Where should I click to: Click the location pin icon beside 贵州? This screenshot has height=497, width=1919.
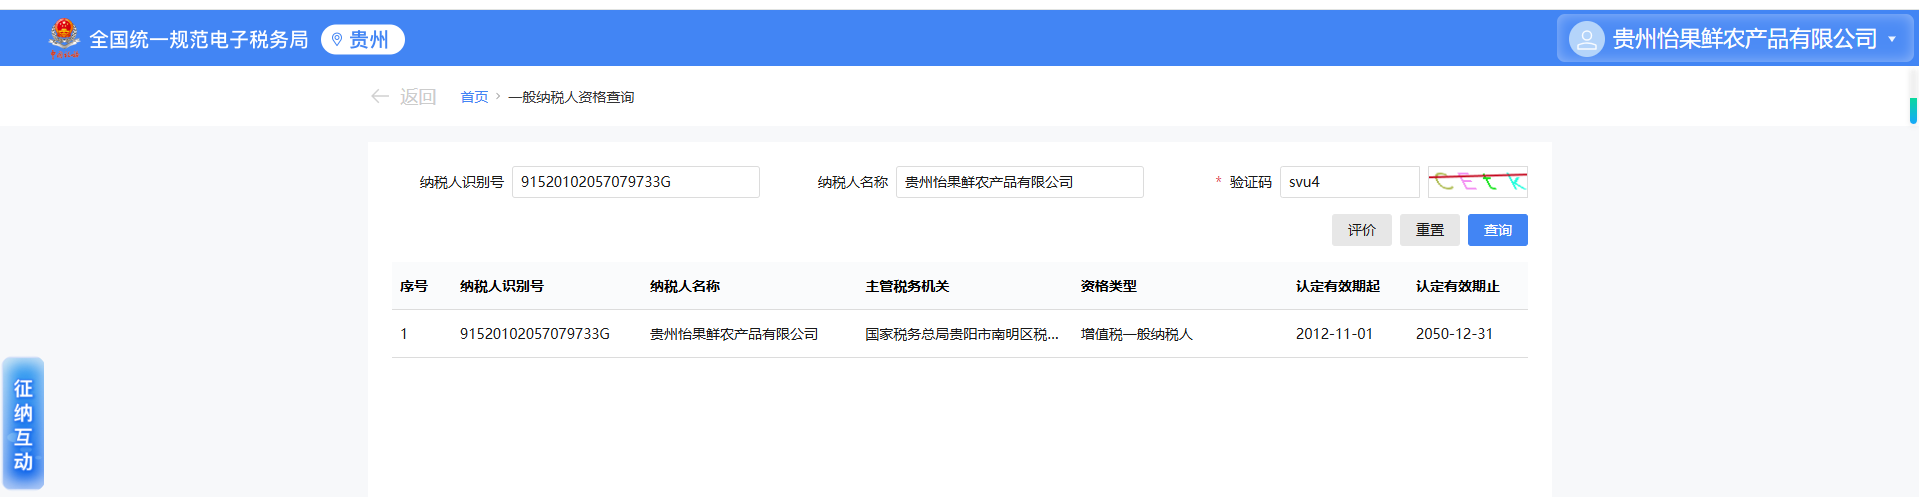[337, 39]
